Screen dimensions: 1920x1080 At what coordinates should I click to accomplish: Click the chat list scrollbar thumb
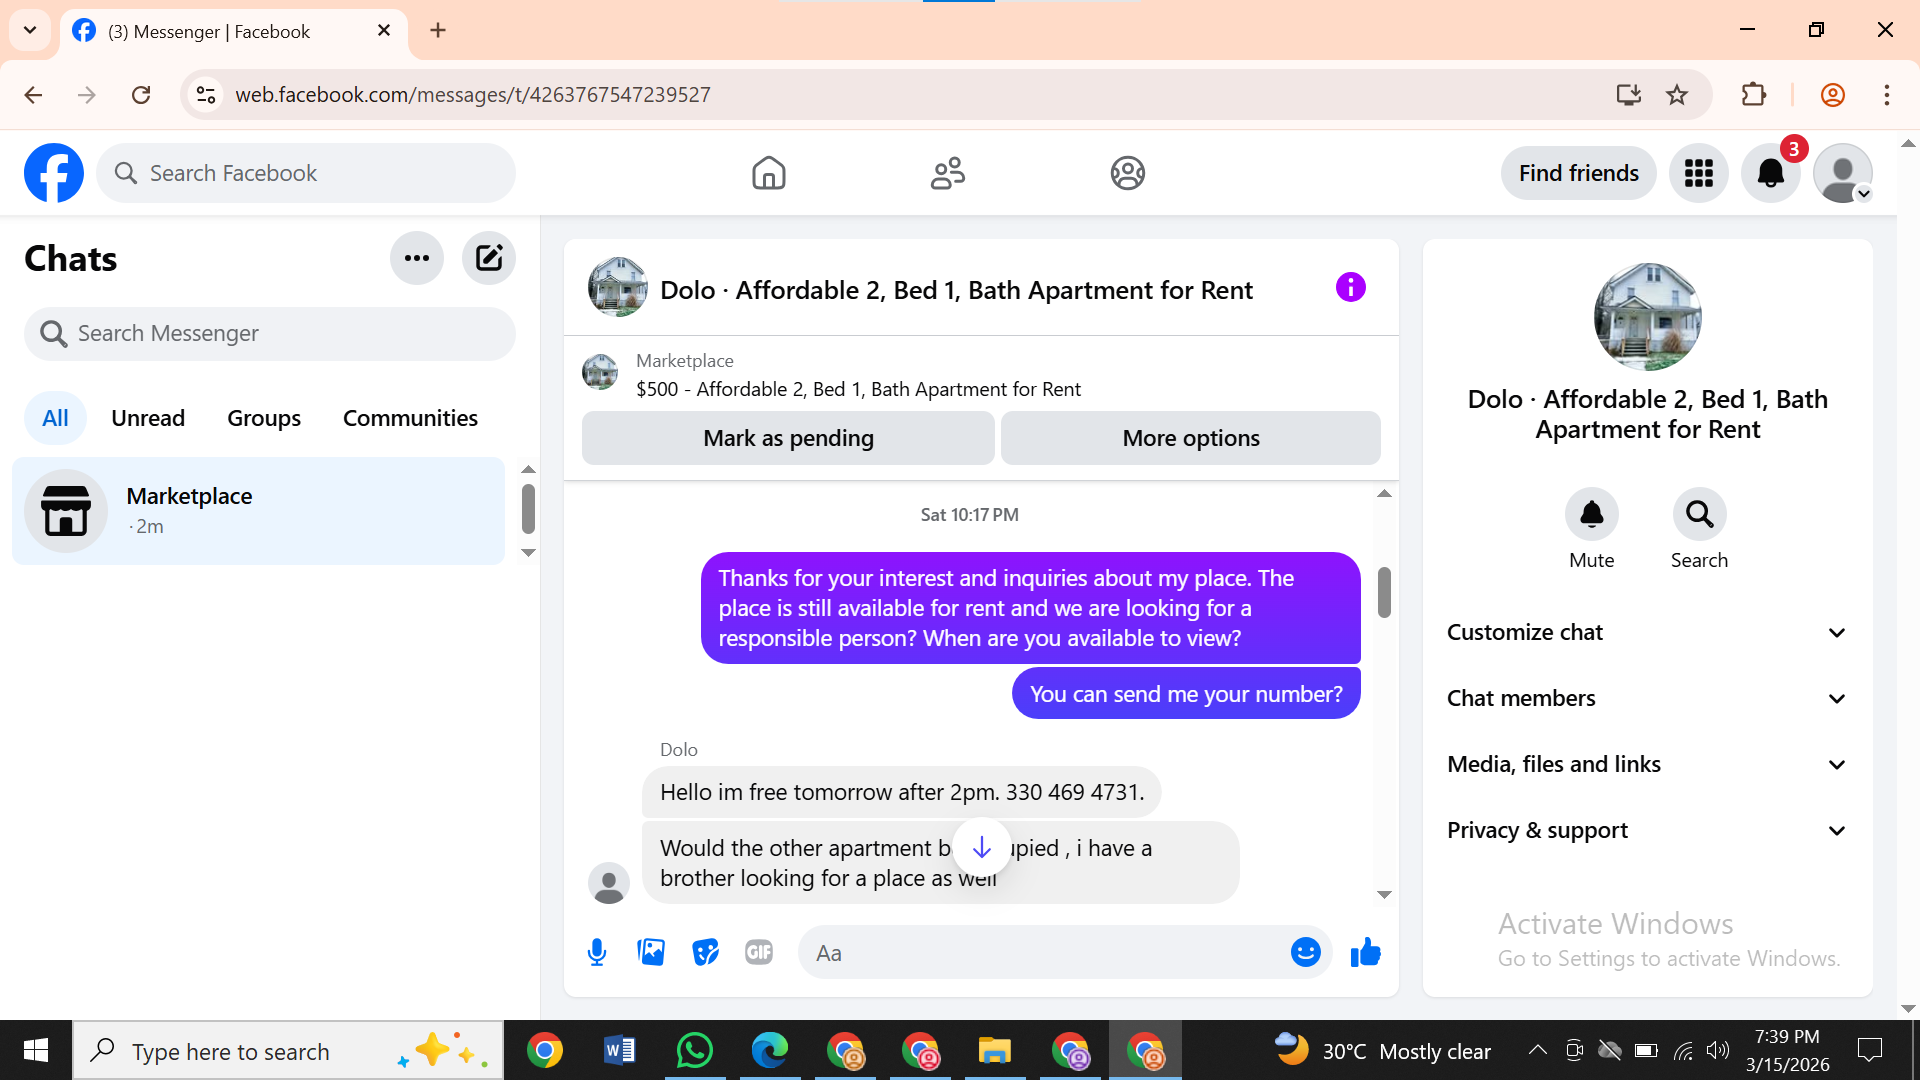pos(528,509)
